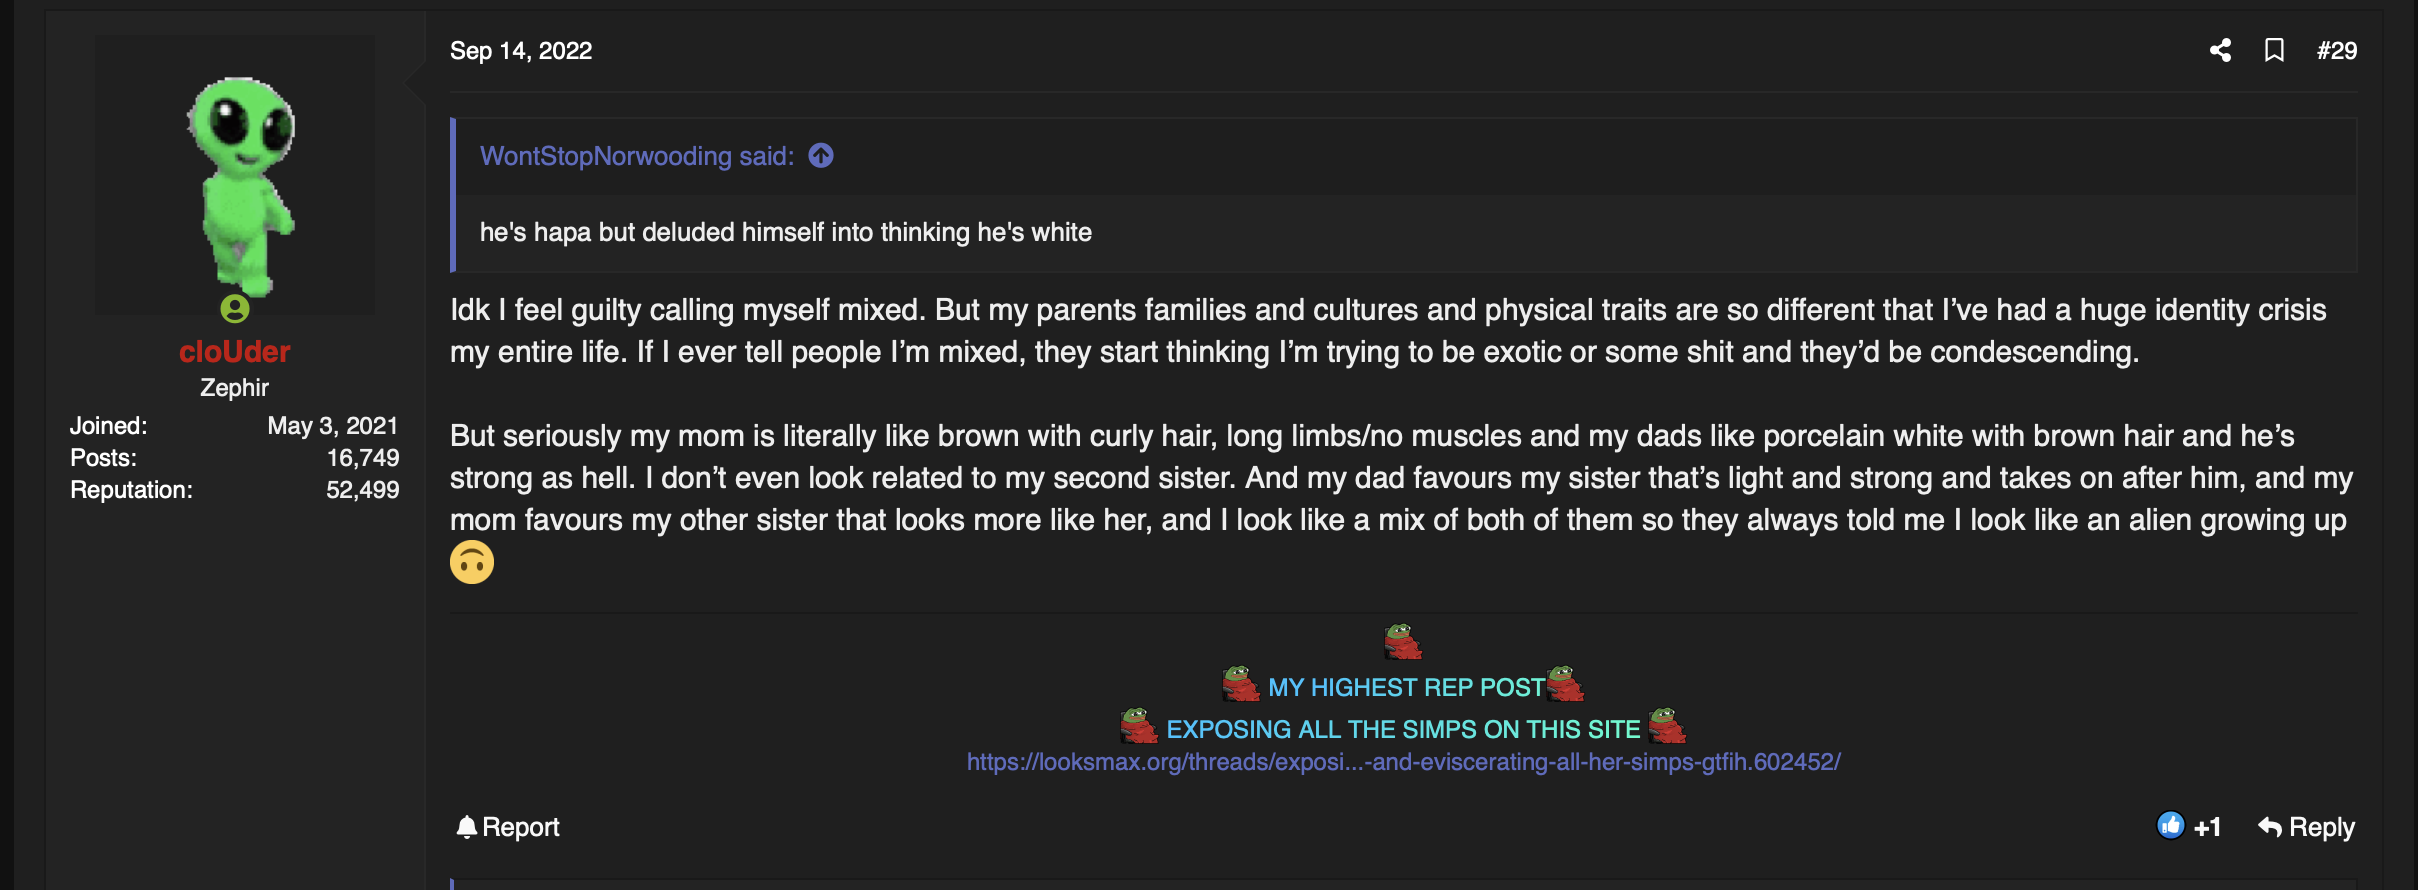Click the blue thumbs-up reaction icon
Screen dimensions: 2418x890
(2170, 825)
